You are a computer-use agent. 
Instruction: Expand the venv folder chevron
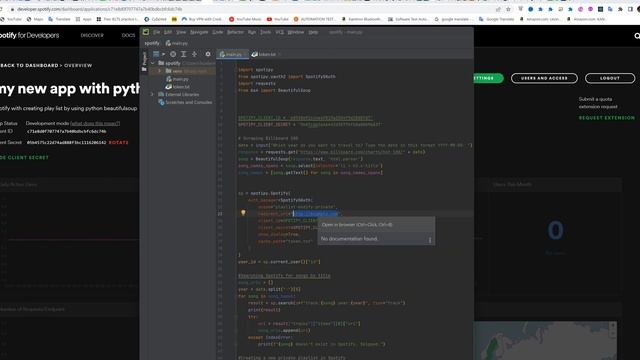click(x=160, y=71)
